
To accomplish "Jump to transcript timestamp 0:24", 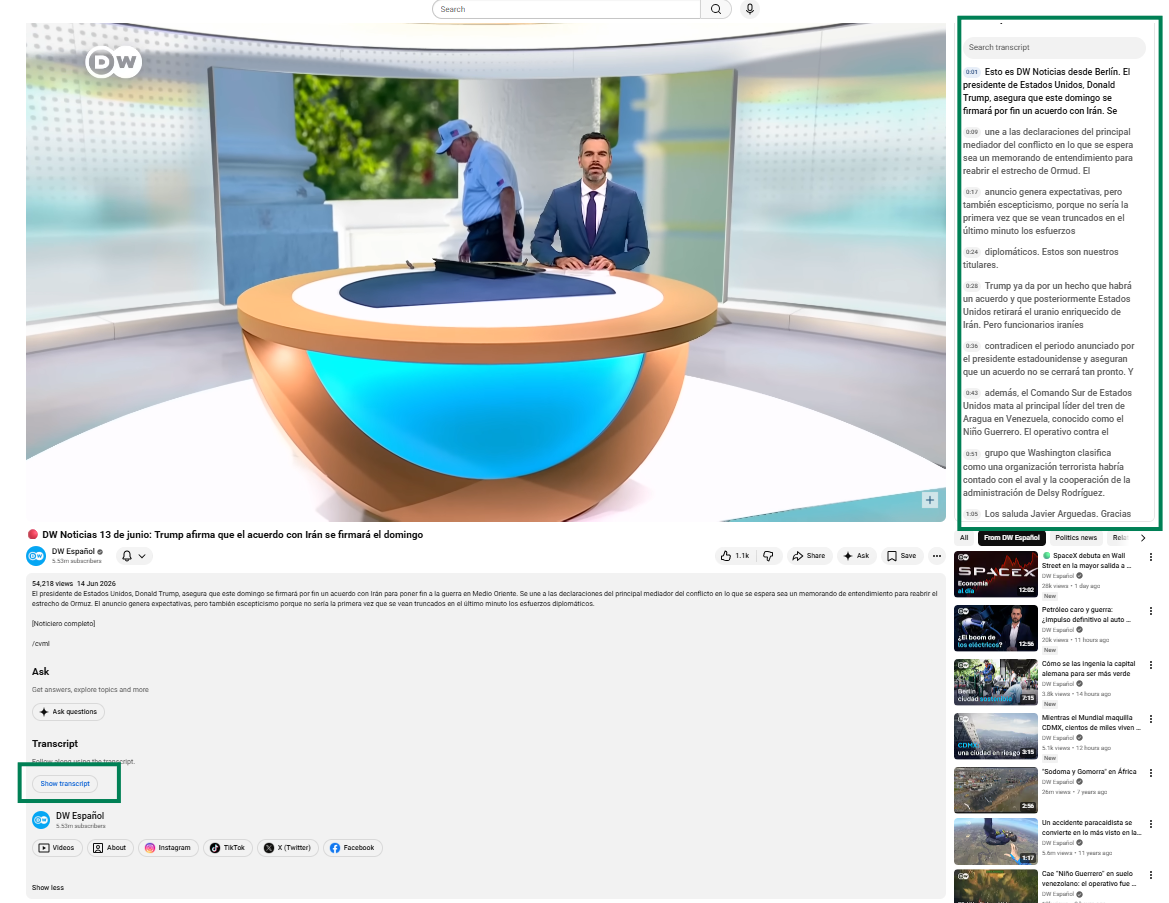I will (971, 252).
